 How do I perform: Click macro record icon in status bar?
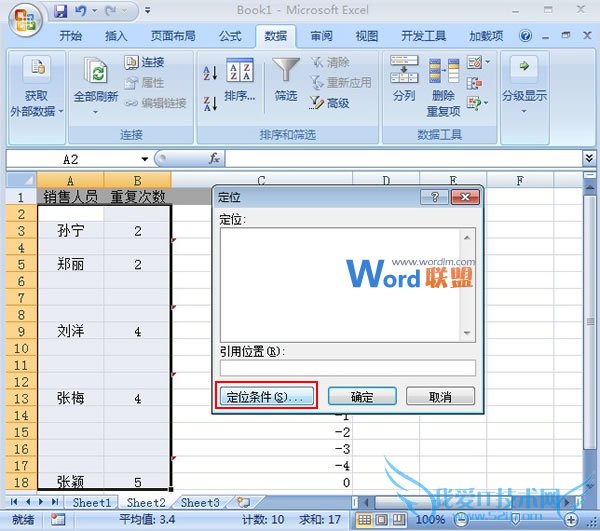tap(58, 520)
